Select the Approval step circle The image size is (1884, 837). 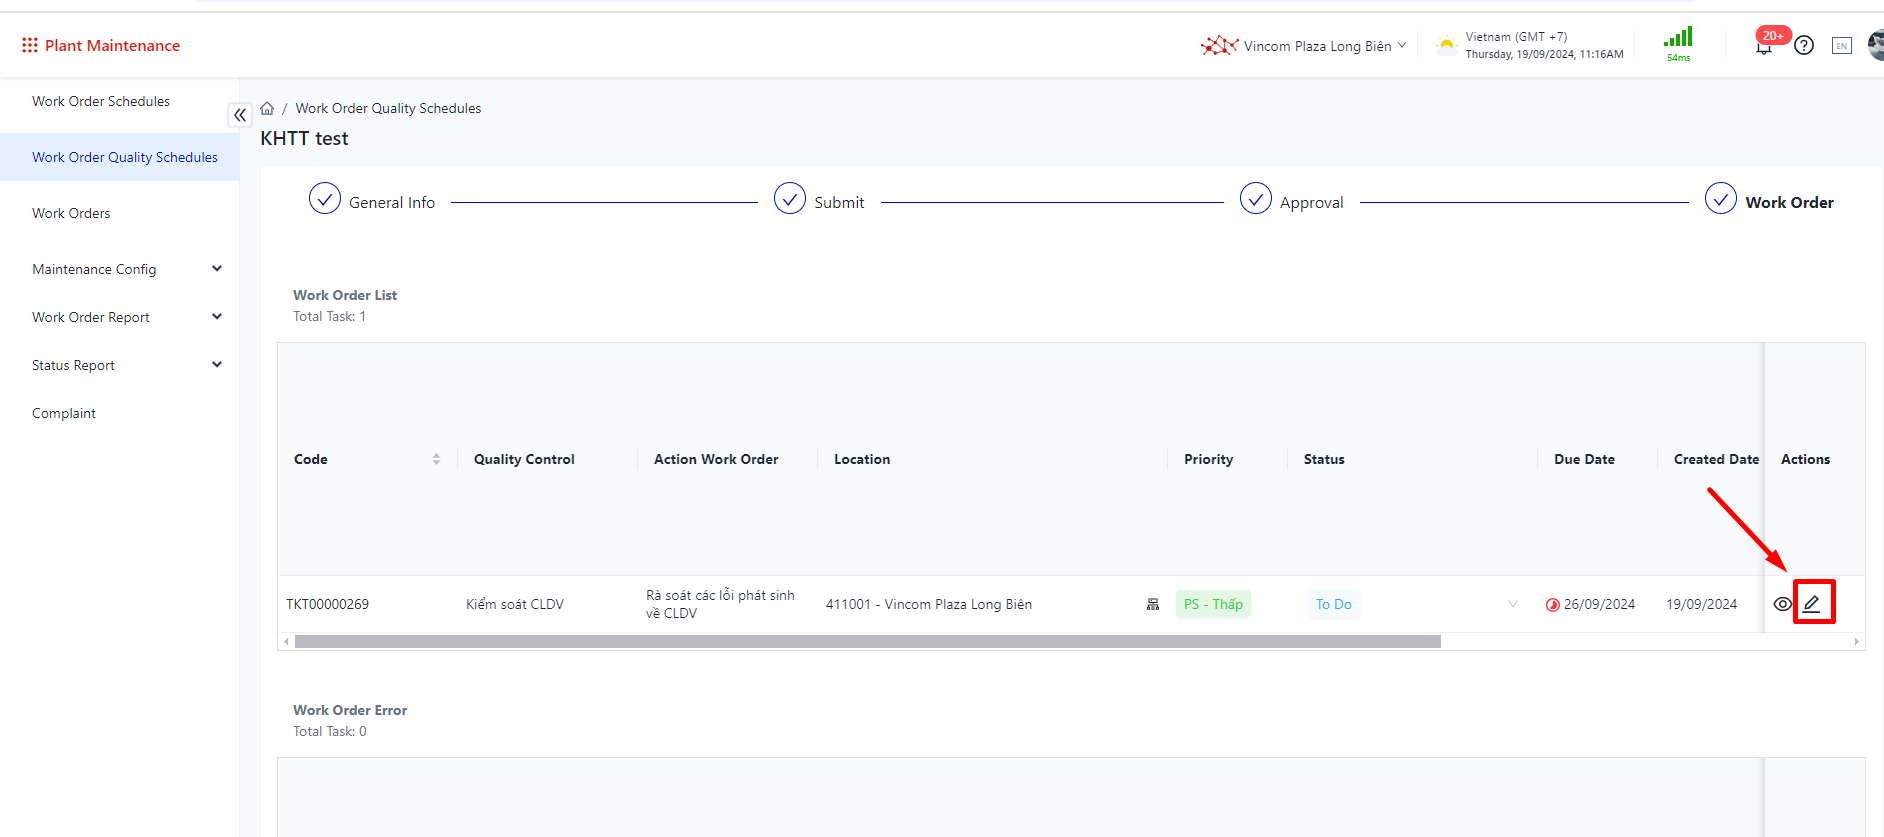tap(1255, 199)
